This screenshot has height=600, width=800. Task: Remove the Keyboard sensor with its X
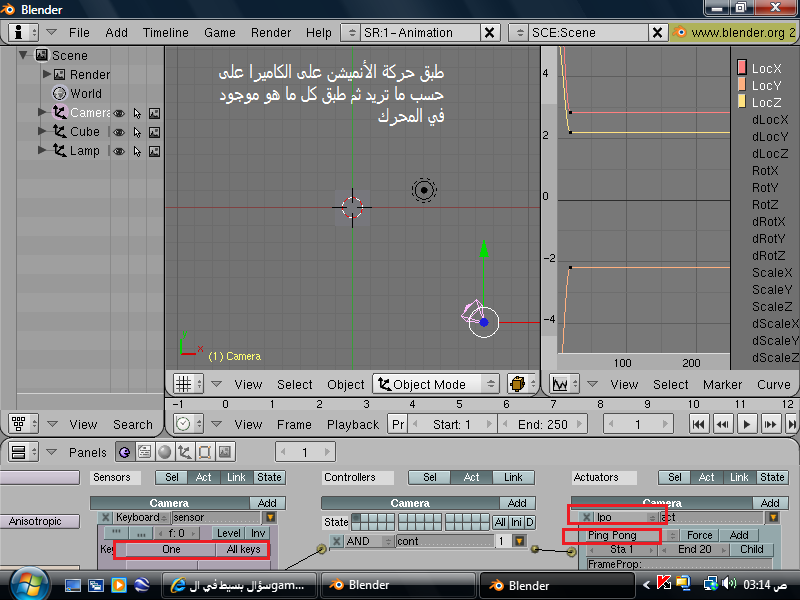click(x=106, y=517)
